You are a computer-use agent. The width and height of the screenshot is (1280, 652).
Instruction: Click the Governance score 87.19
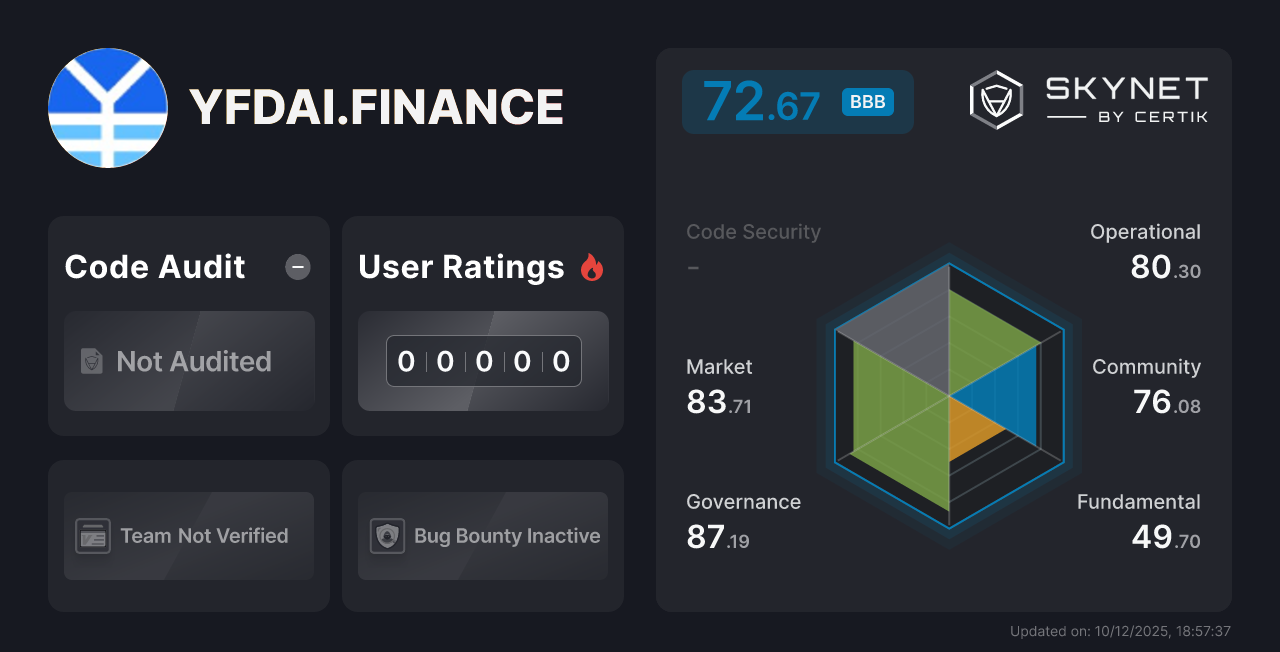[x=717, y=535]
